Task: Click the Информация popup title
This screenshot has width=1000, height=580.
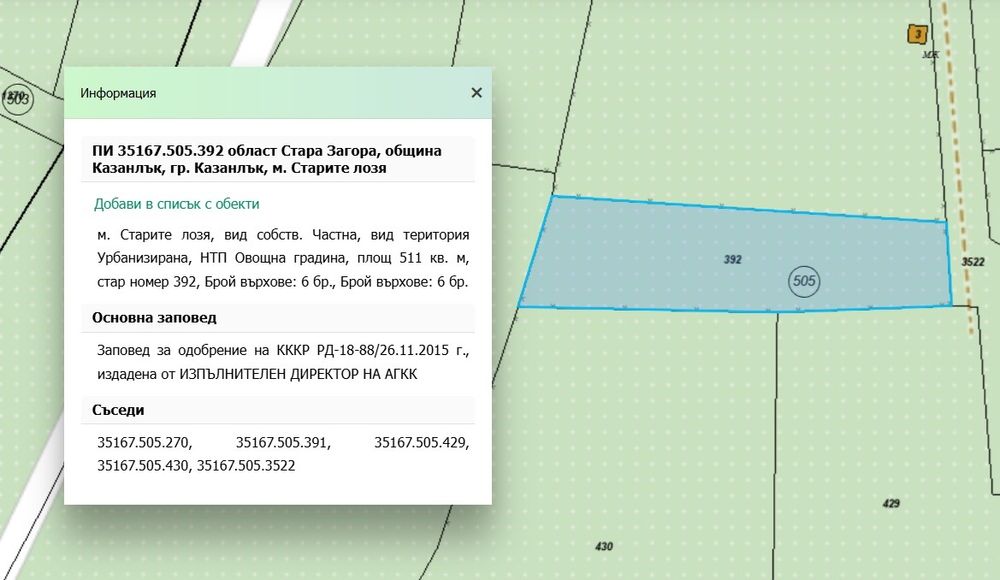Action: coord(118,93)
